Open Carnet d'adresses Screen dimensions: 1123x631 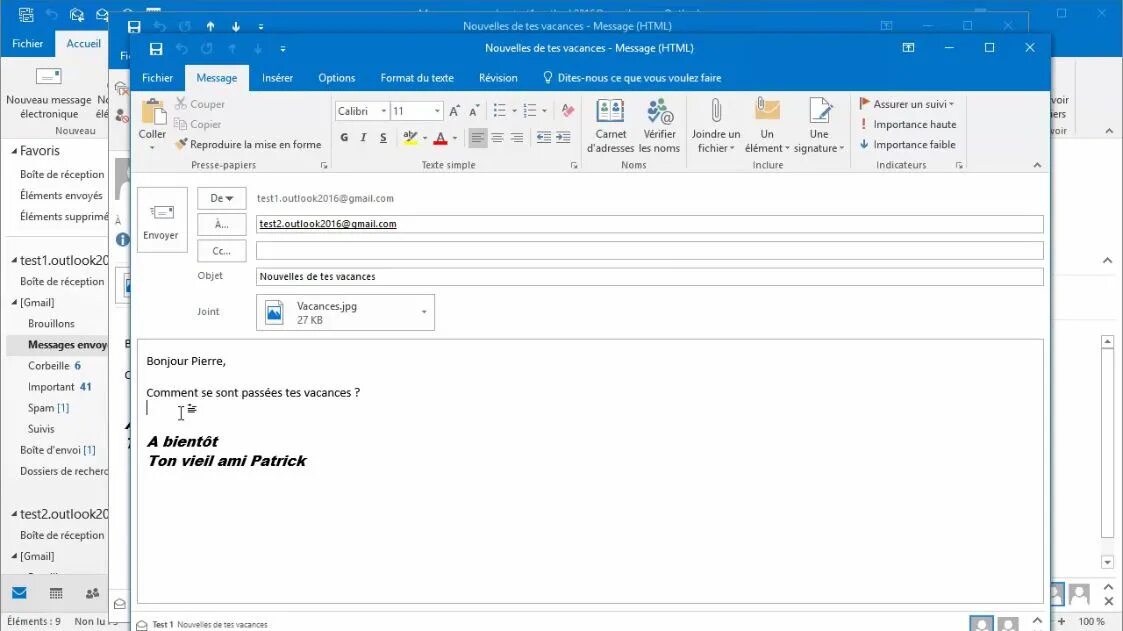pyautogui.click(x=610, y=126)
